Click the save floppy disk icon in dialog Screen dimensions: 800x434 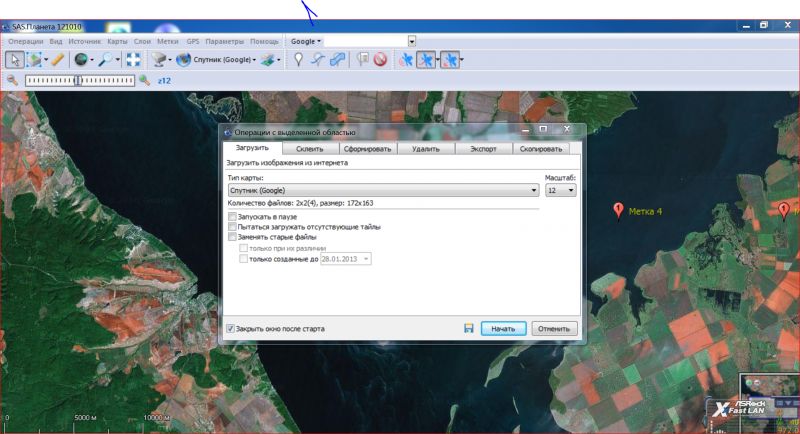point(468,328)
